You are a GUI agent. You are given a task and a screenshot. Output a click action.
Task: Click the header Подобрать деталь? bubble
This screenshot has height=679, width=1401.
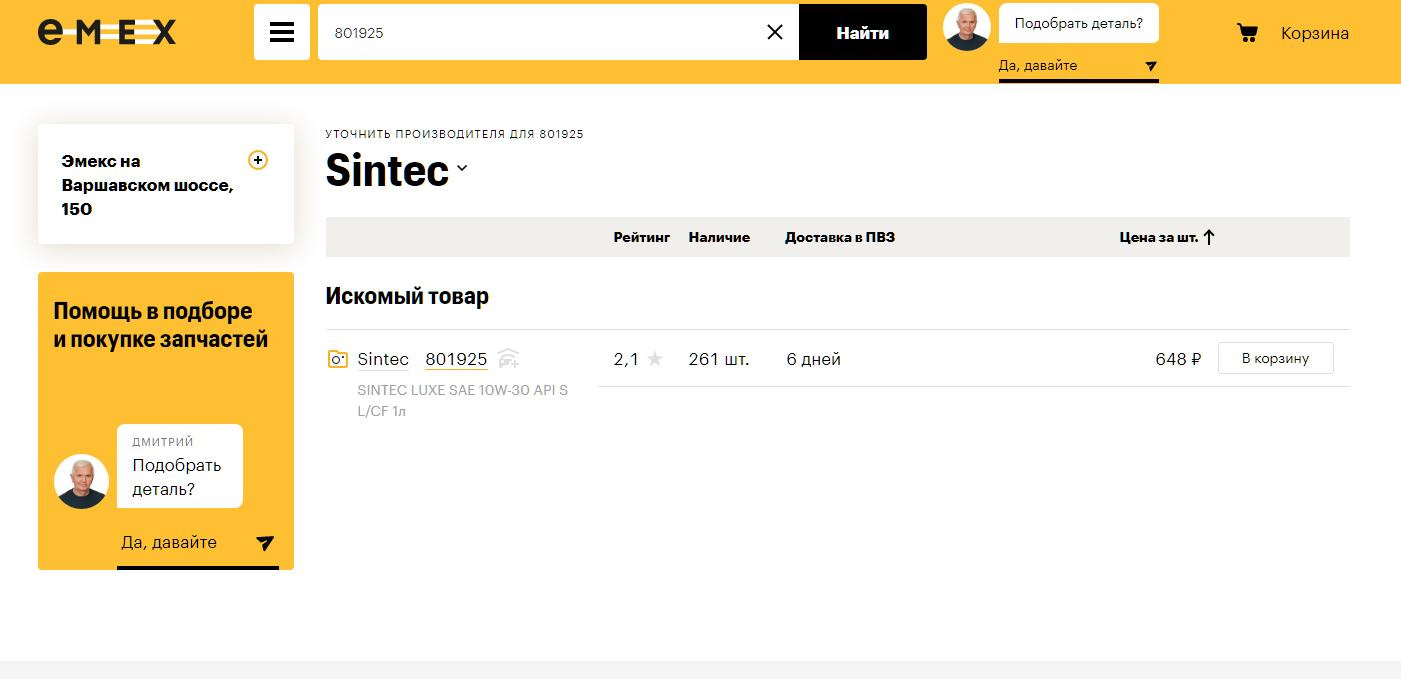(1079, 23)
